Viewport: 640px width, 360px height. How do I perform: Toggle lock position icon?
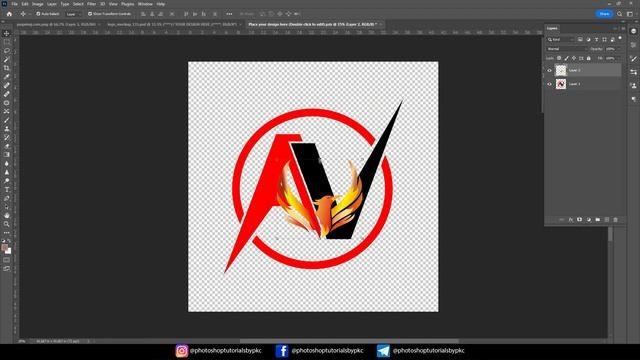pyautogui.click(x=574, y=58)
